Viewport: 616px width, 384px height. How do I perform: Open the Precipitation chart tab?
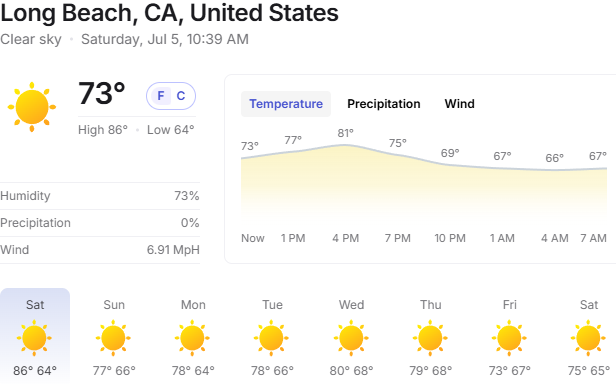pos(384,104)
